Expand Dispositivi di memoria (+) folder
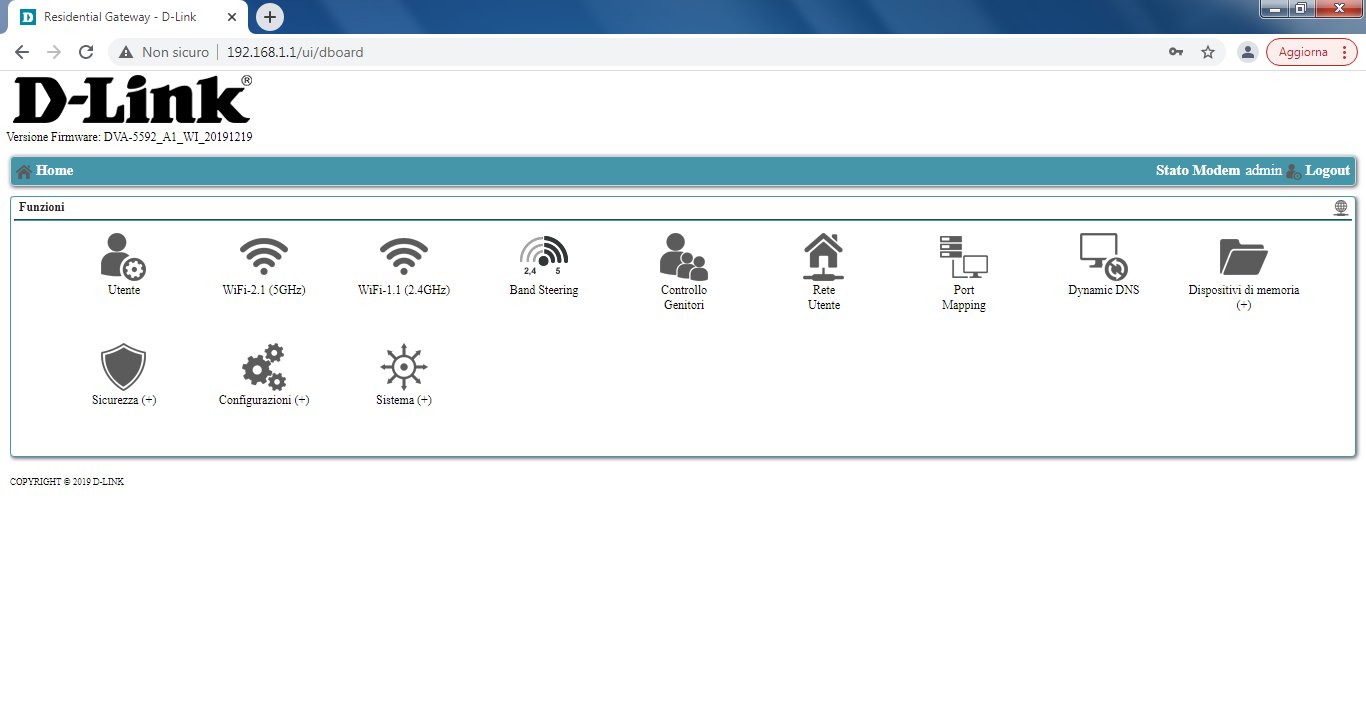 1244,257
